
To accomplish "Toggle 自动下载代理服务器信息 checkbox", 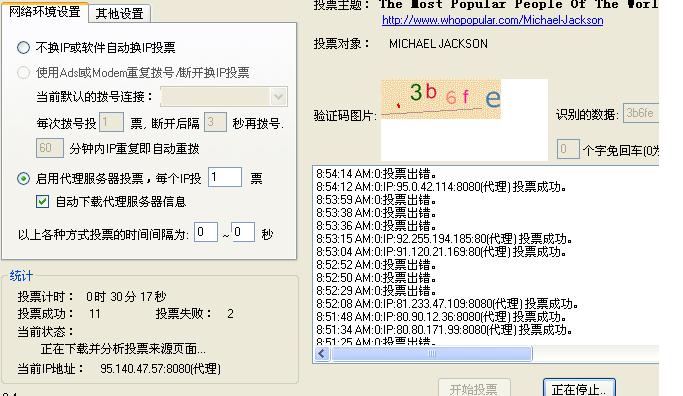I will pyautogui.click(x=42, y=202).
